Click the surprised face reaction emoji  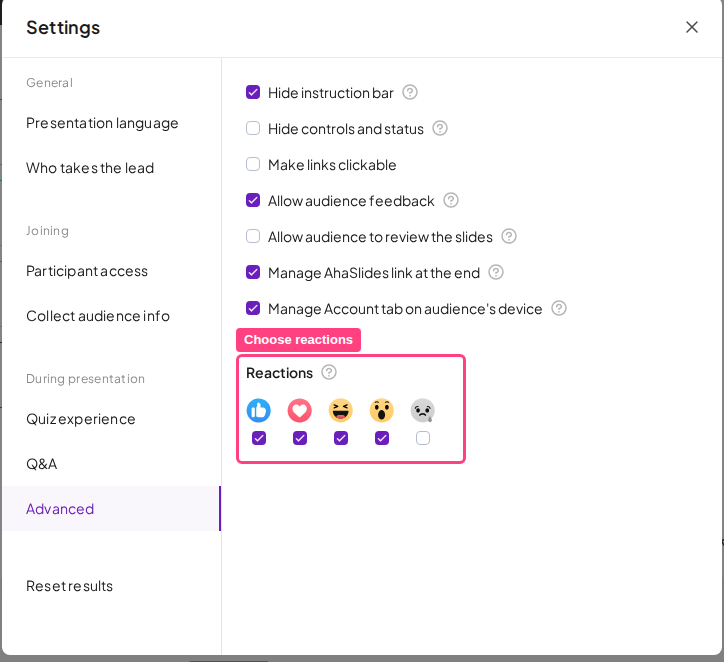(382, 410)
